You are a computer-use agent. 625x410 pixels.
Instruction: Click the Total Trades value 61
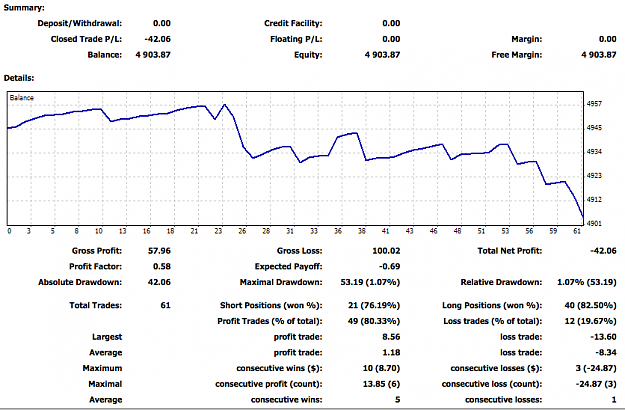click(165, 306)
